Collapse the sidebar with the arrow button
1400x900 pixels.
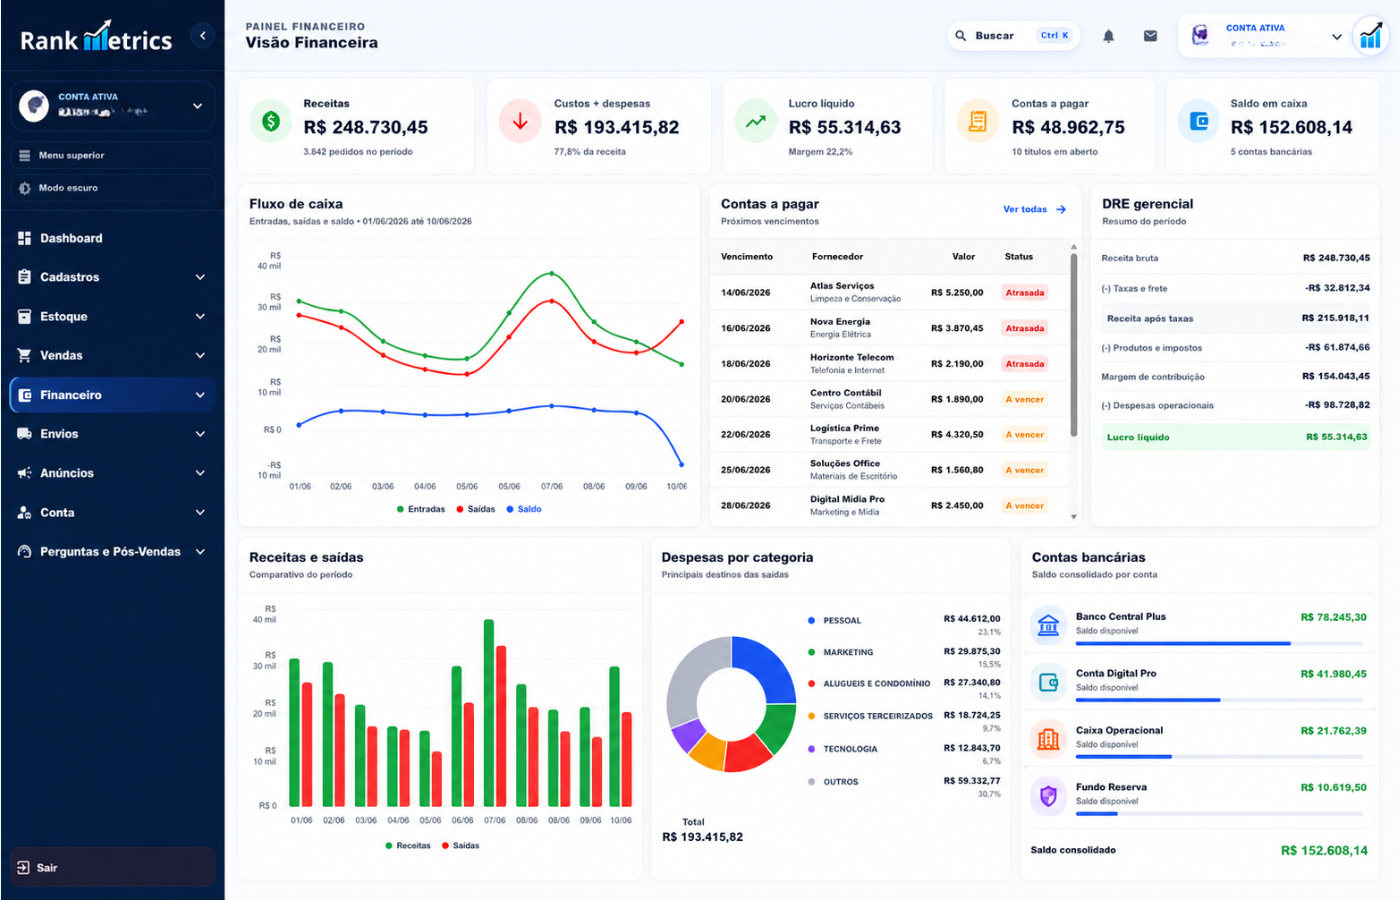[x=202, y=36]
